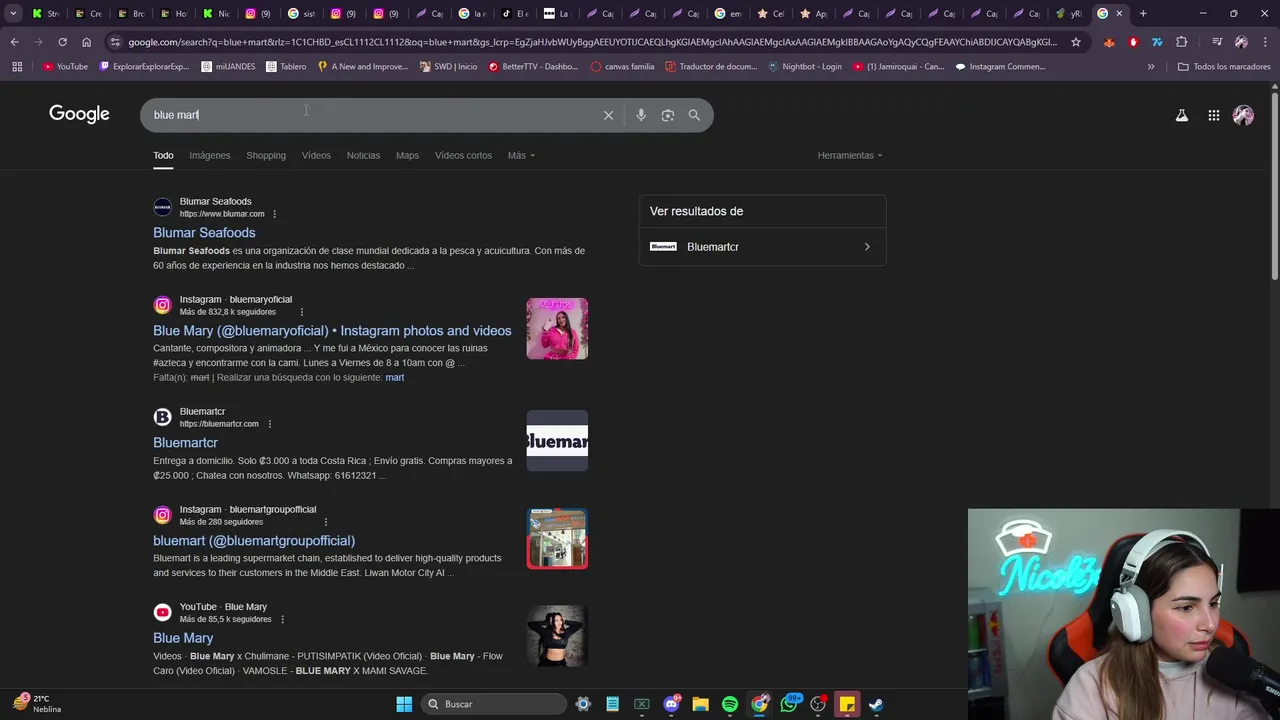Open a new browser tab
Image resolution: width=1280 pixels, height=720 pixels.
click(1143, 13)
